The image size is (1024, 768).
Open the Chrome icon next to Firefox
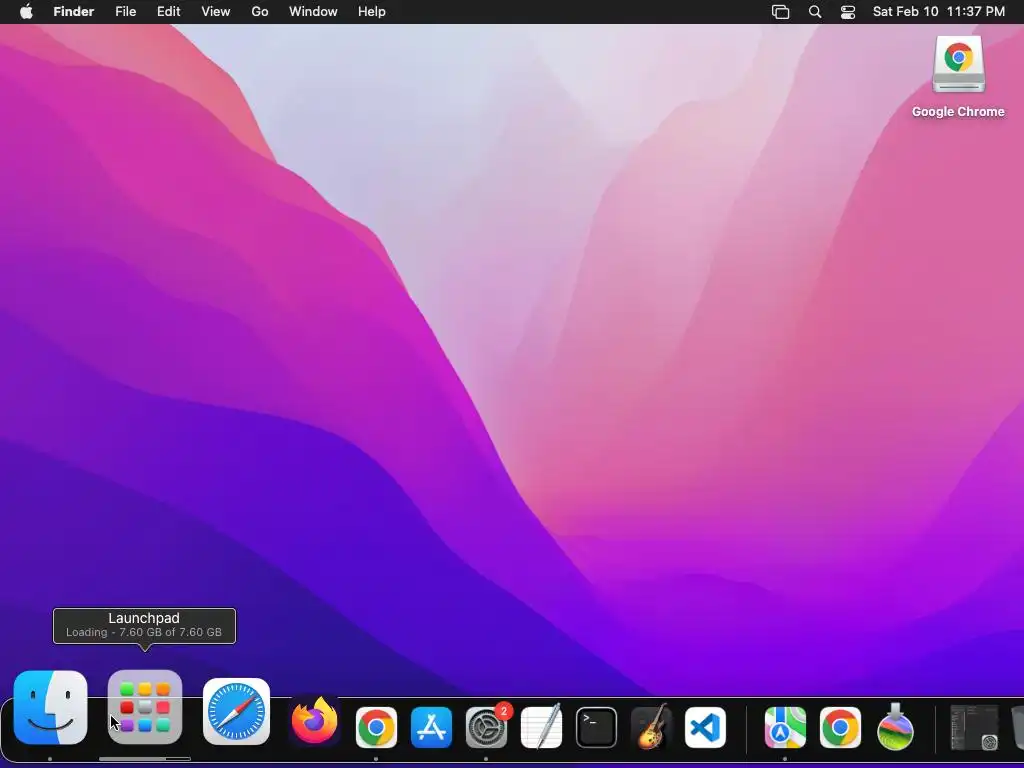pyautogui.click(x=376, y=727)
